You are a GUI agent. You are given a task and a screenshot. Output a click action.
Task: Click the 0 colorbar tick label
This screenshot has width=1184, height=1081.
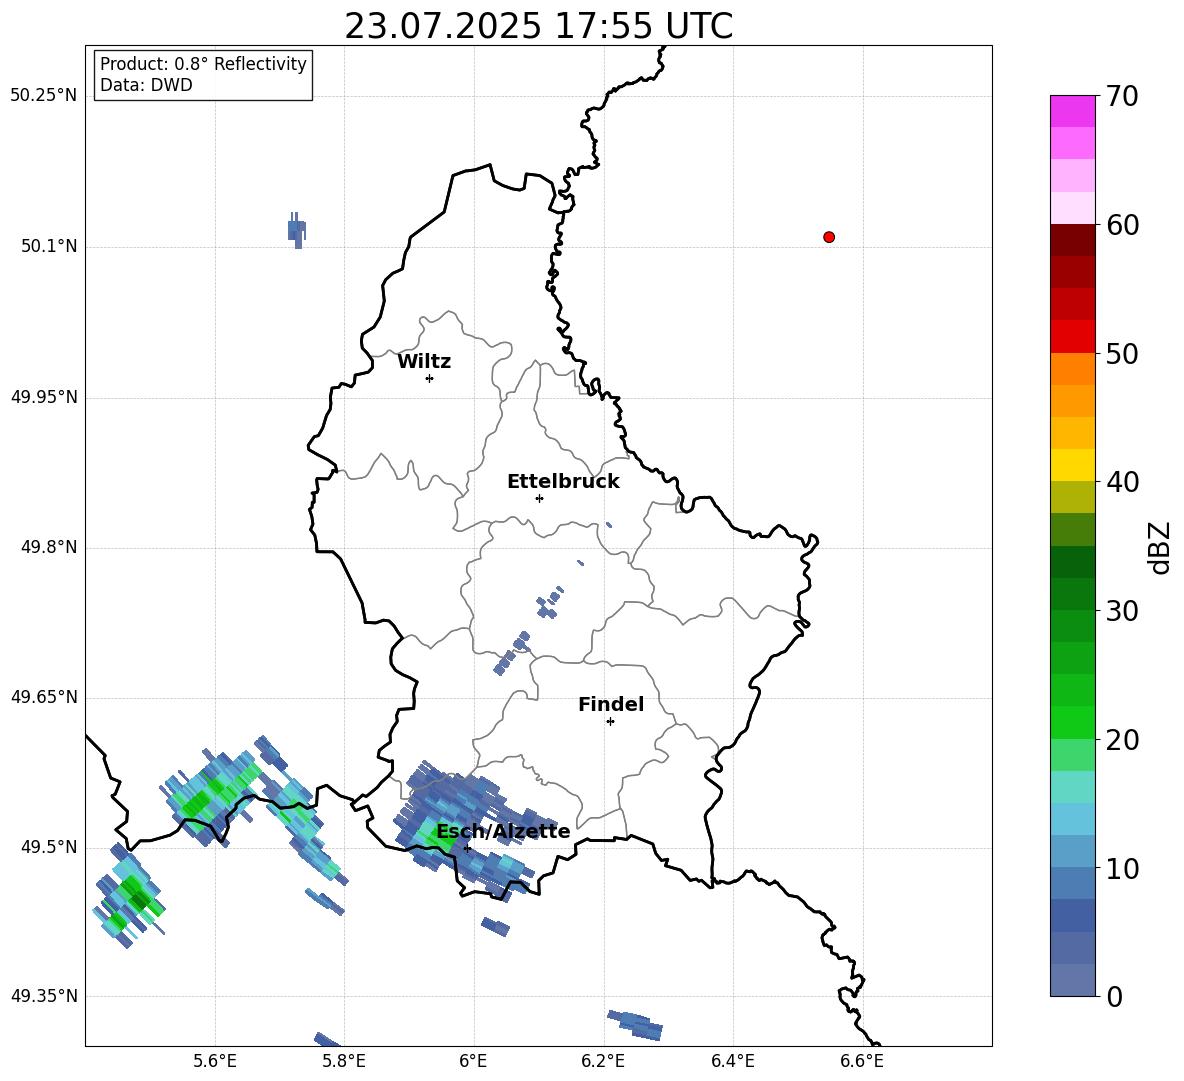[1114, 996]
